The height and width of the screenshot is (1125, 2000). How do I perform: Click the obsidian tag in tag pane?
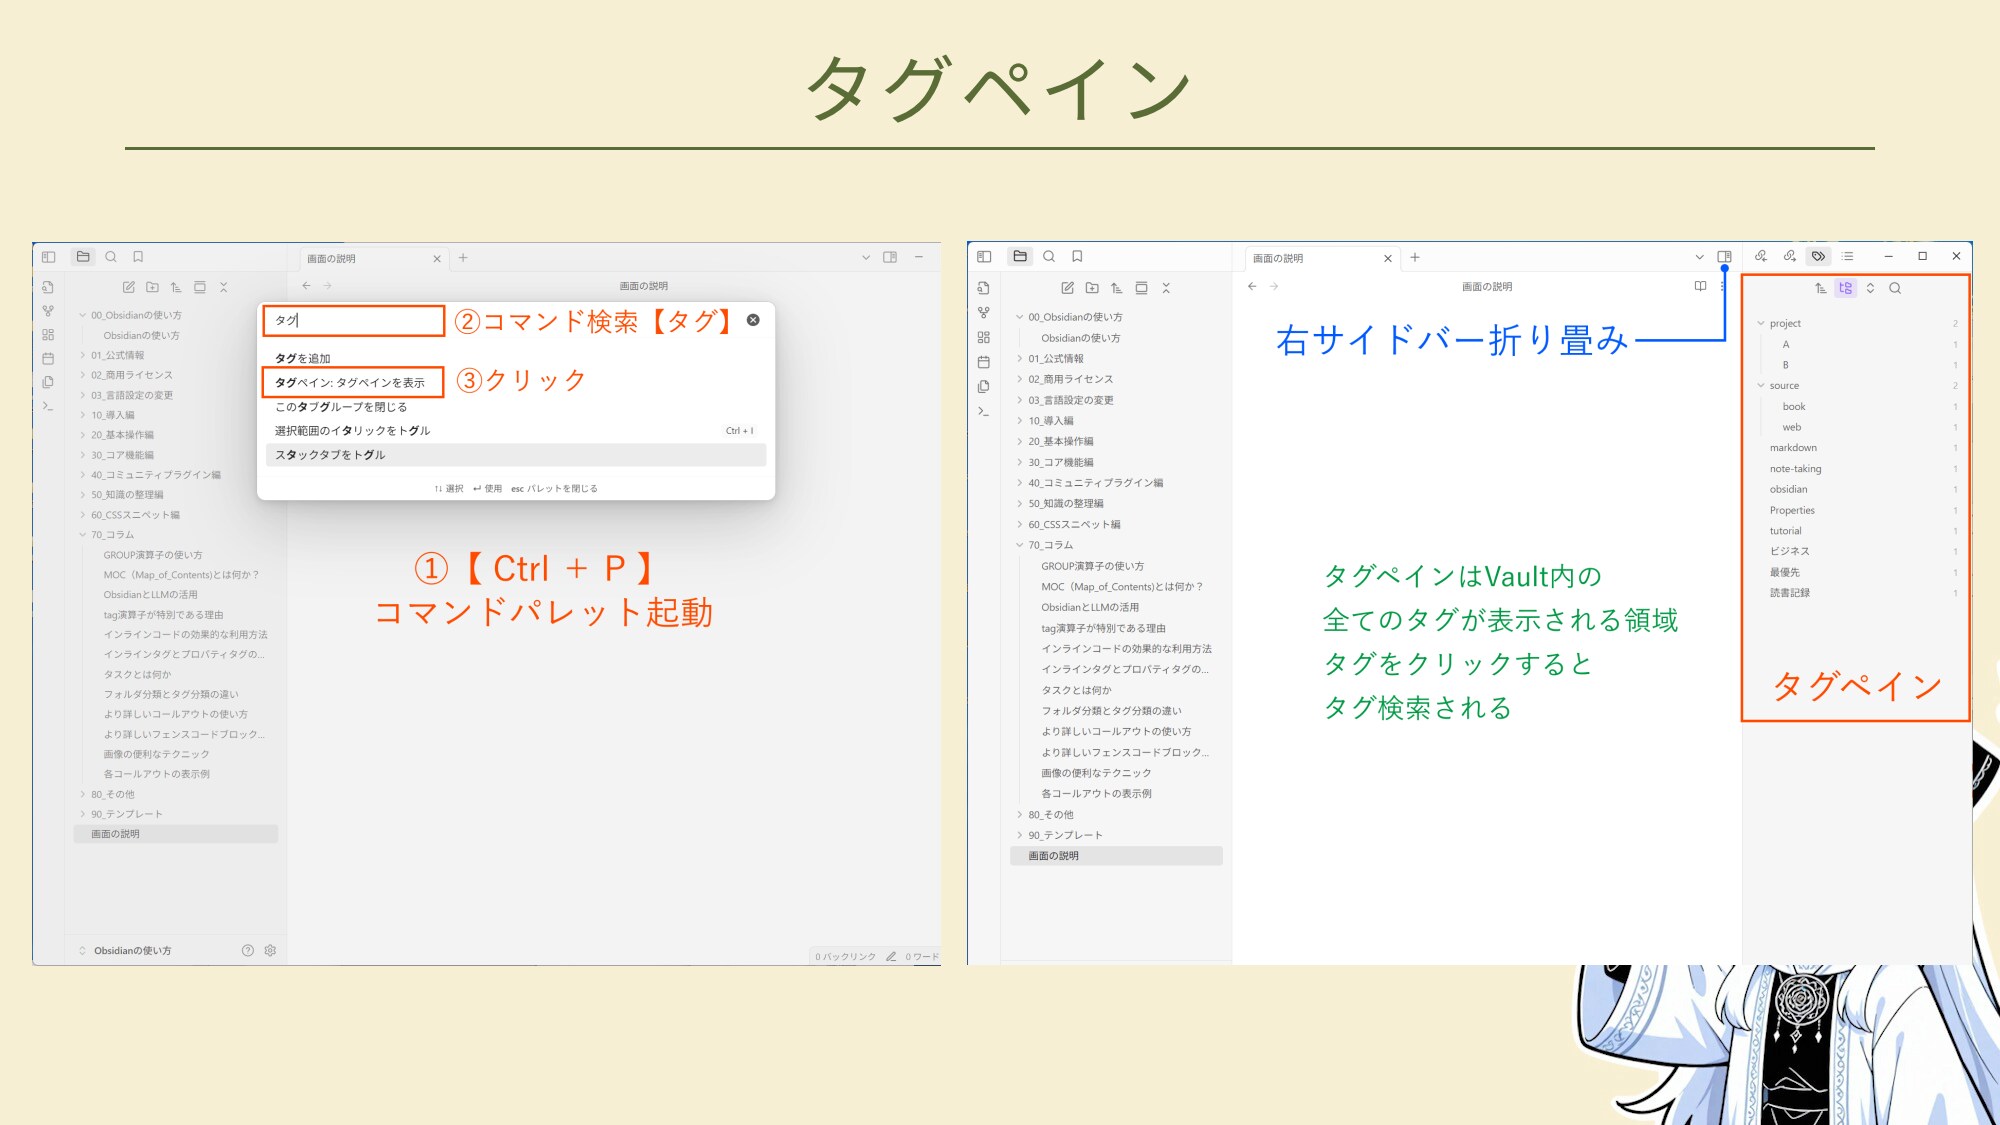pyautogui.click(x=1788, y=490)
